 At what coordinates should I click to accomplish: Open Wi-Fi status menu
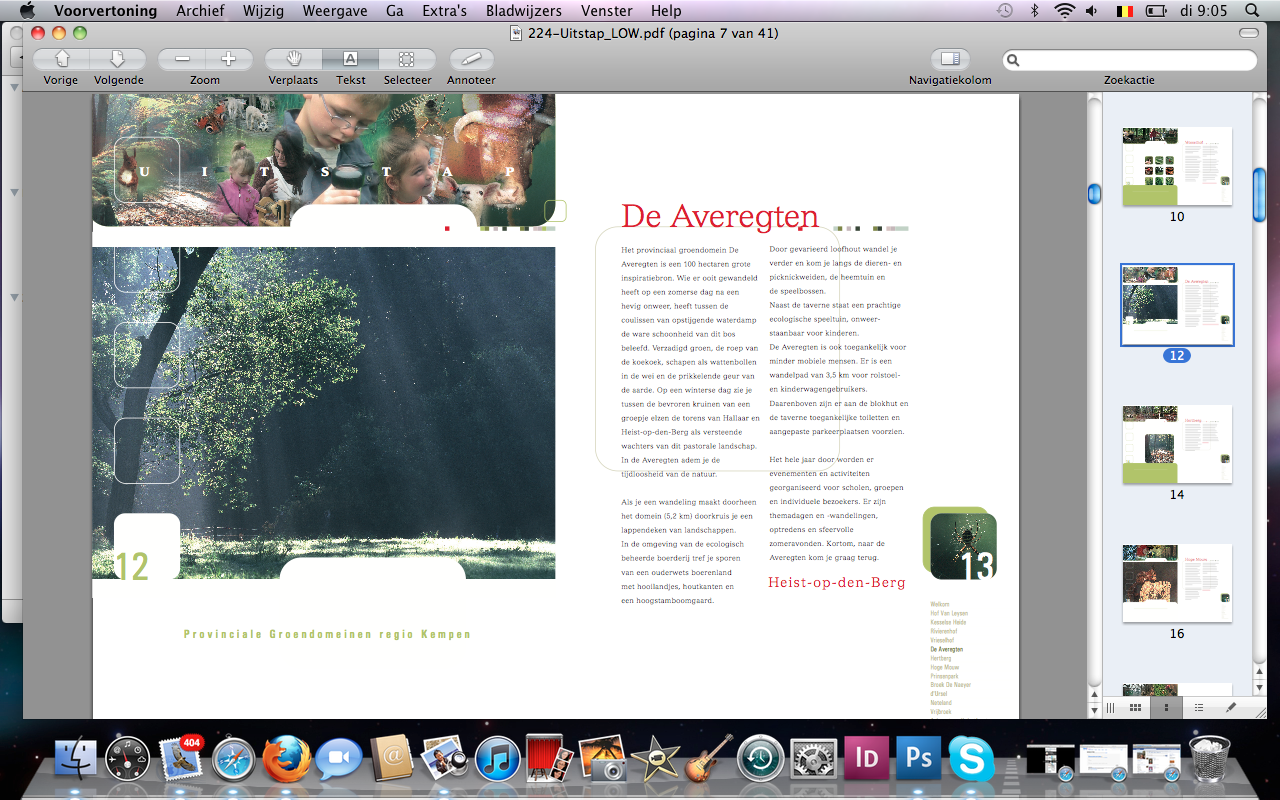(1064, 11)
